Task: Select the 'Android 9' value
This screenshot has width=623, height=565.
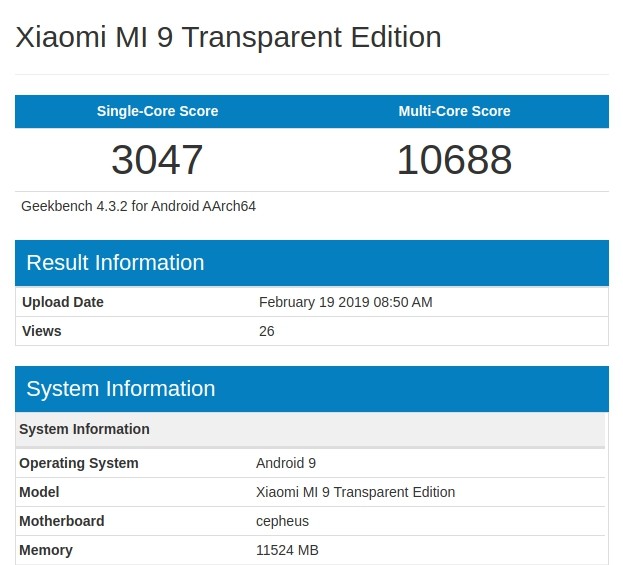Action: (x=286, y=463)
